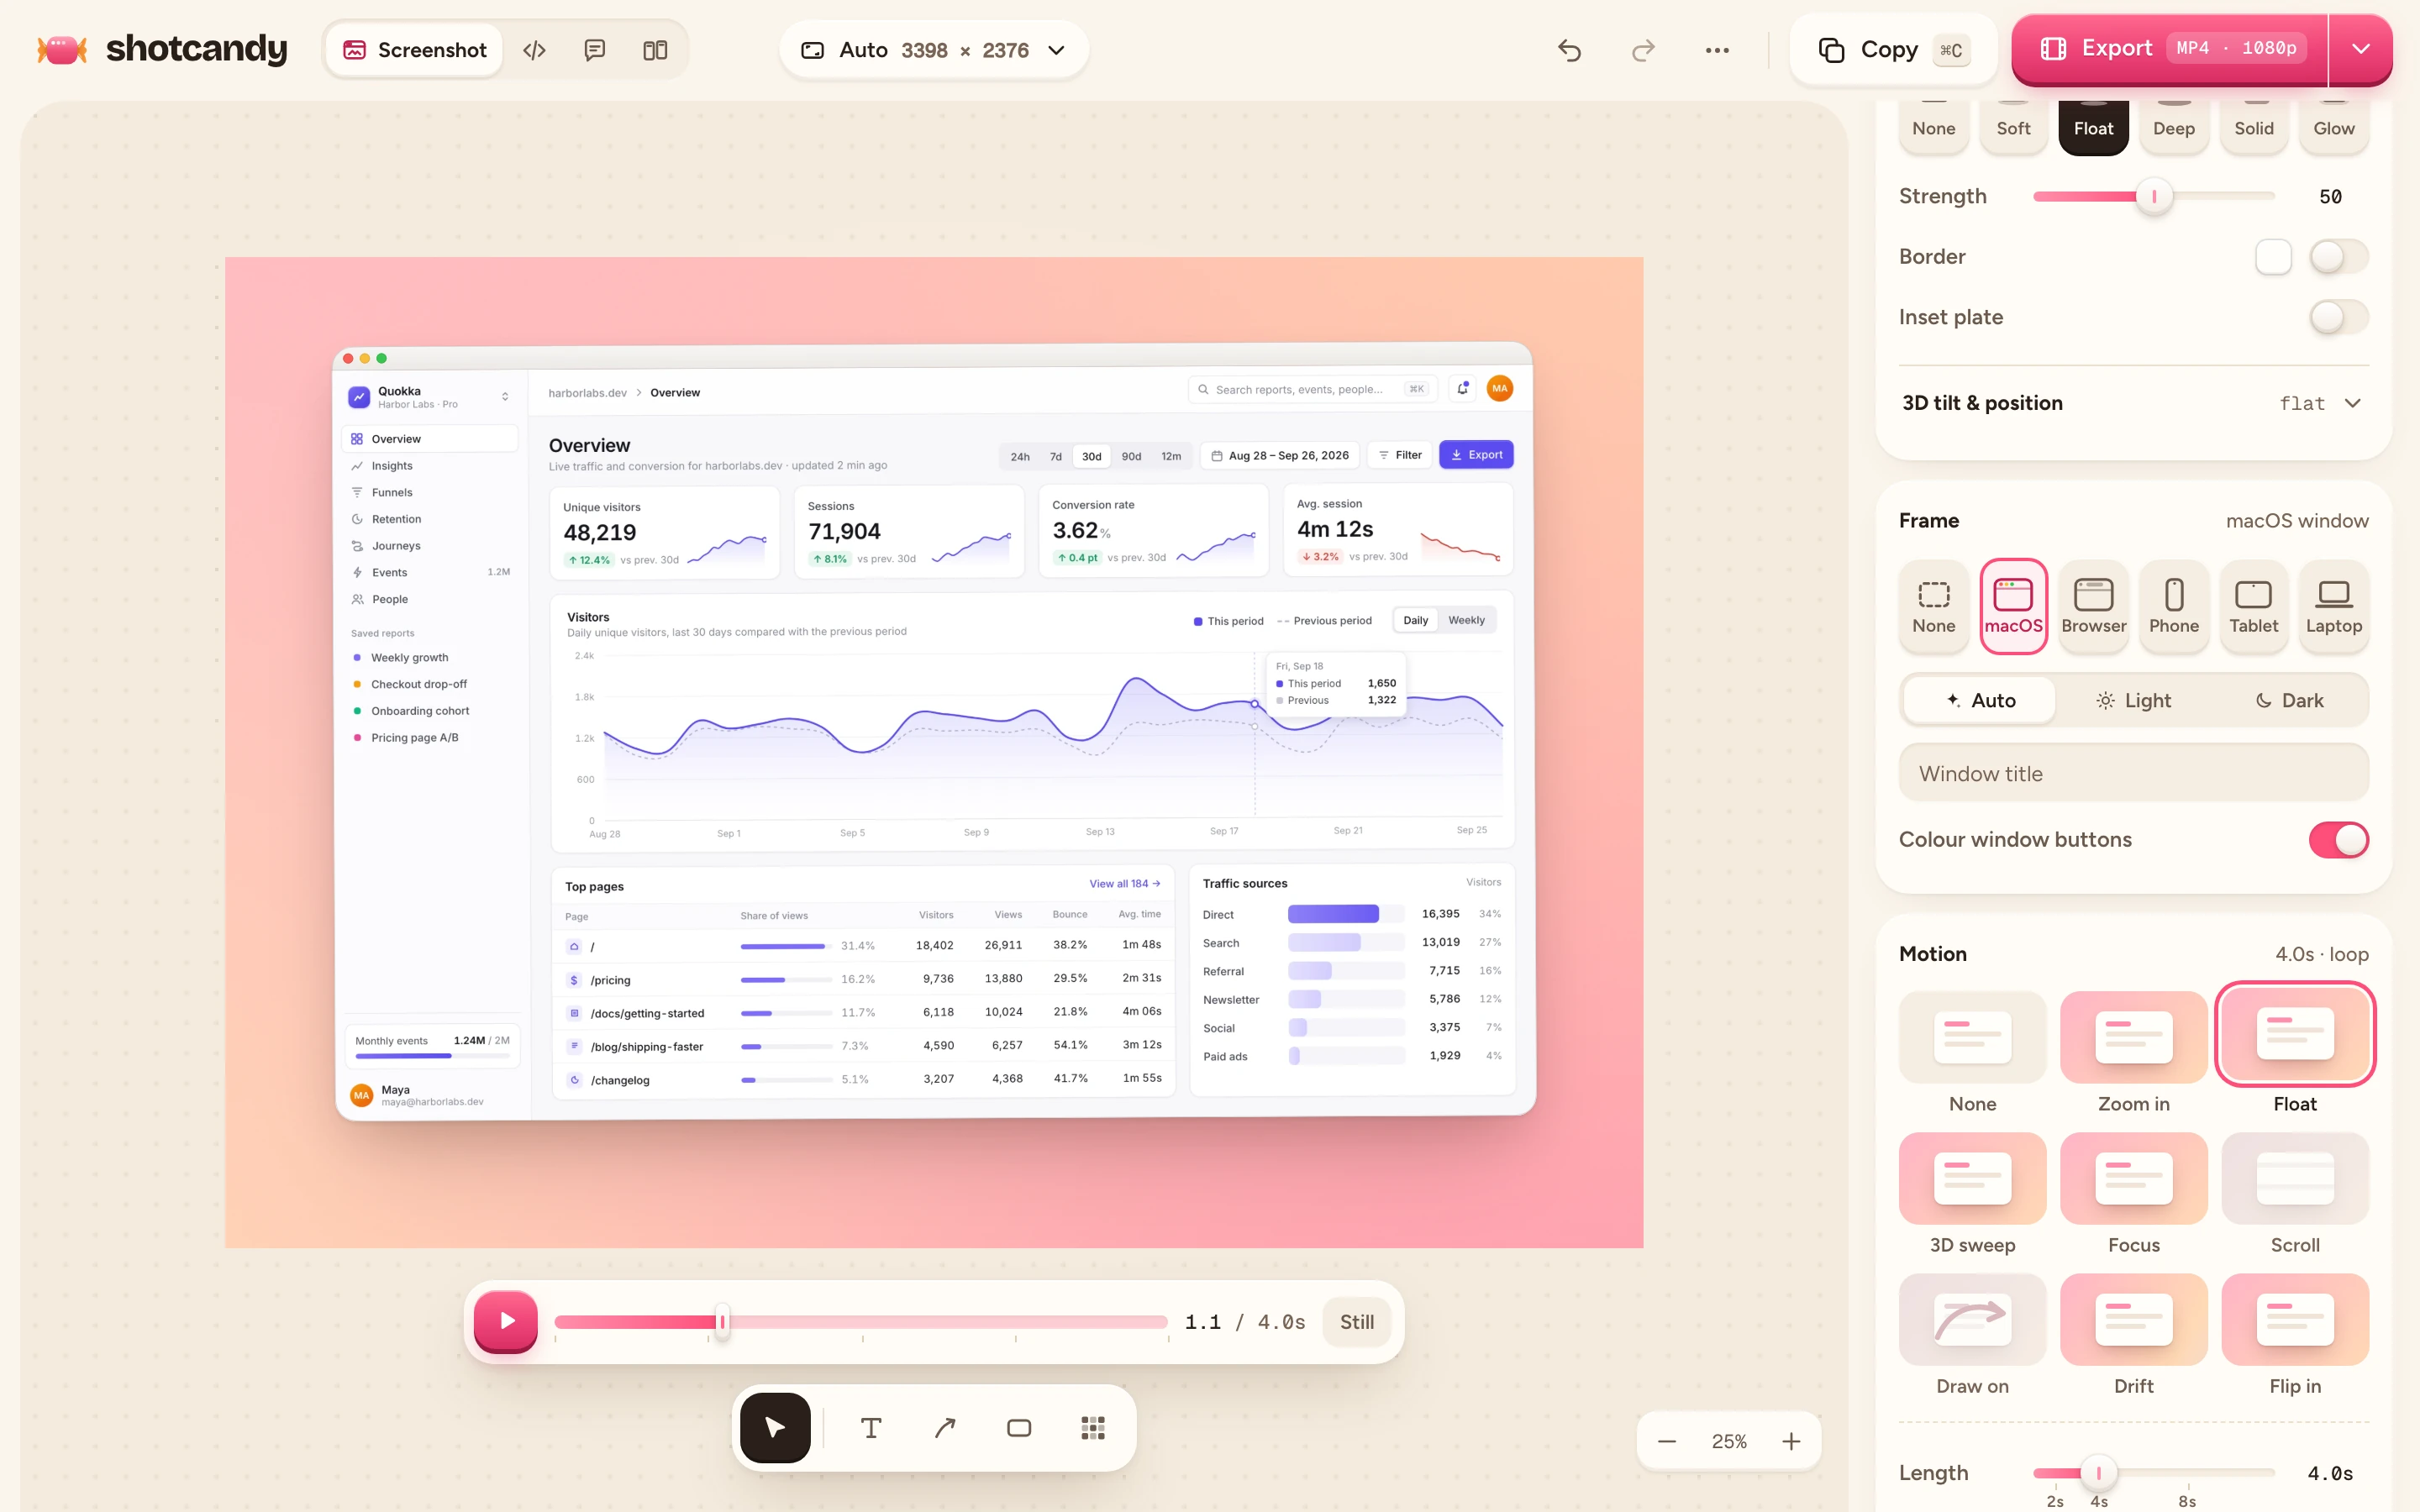2420x1512 pixels.
Task: Select the pixelate grid tool
Action: pyautogui.click(x=1093, y=1427)
